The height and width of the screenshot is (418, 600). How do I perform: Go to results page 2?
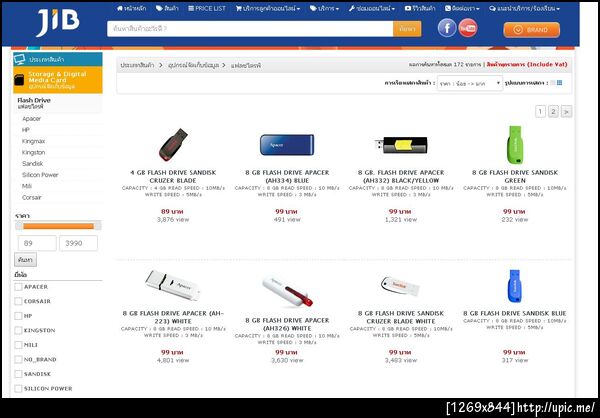[553, 111]
